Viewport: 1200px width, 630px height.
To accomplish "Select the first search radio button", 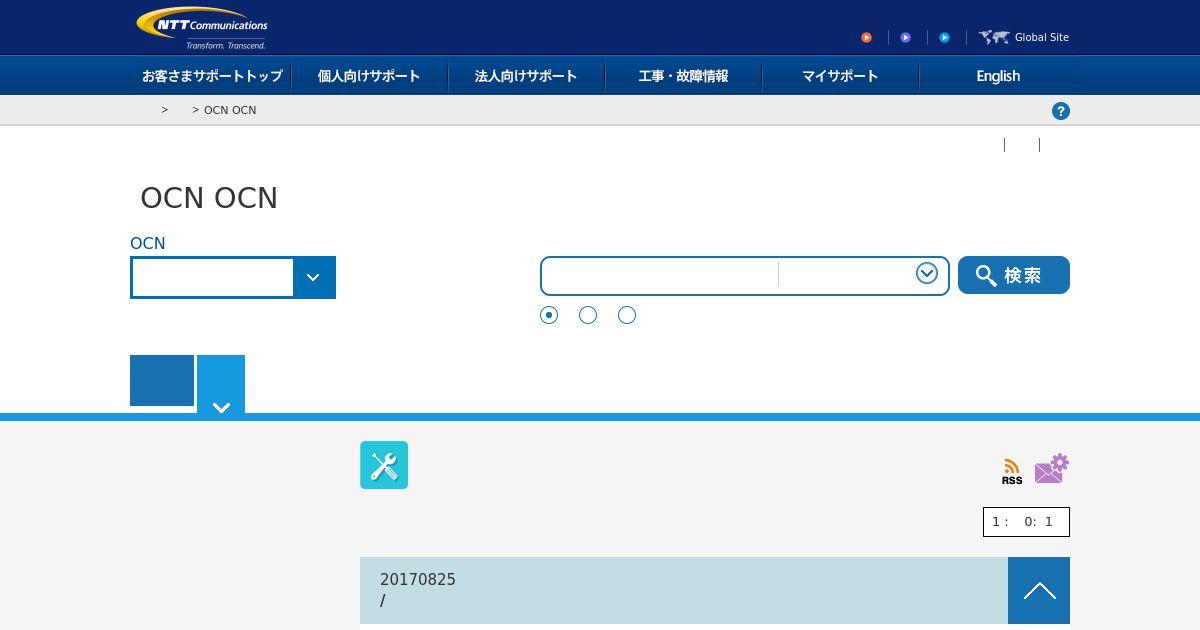I will (549, 315).
